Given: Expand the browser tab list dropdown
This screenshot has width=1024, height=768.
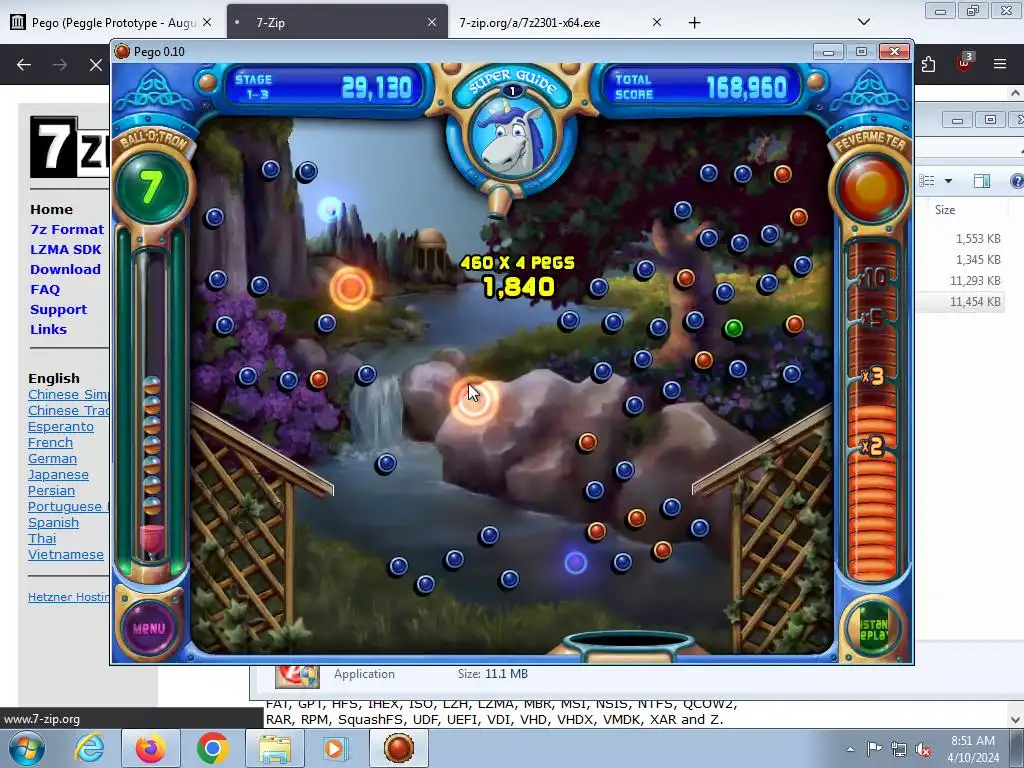Looking at the screenshot, I should tap(863, 22).
